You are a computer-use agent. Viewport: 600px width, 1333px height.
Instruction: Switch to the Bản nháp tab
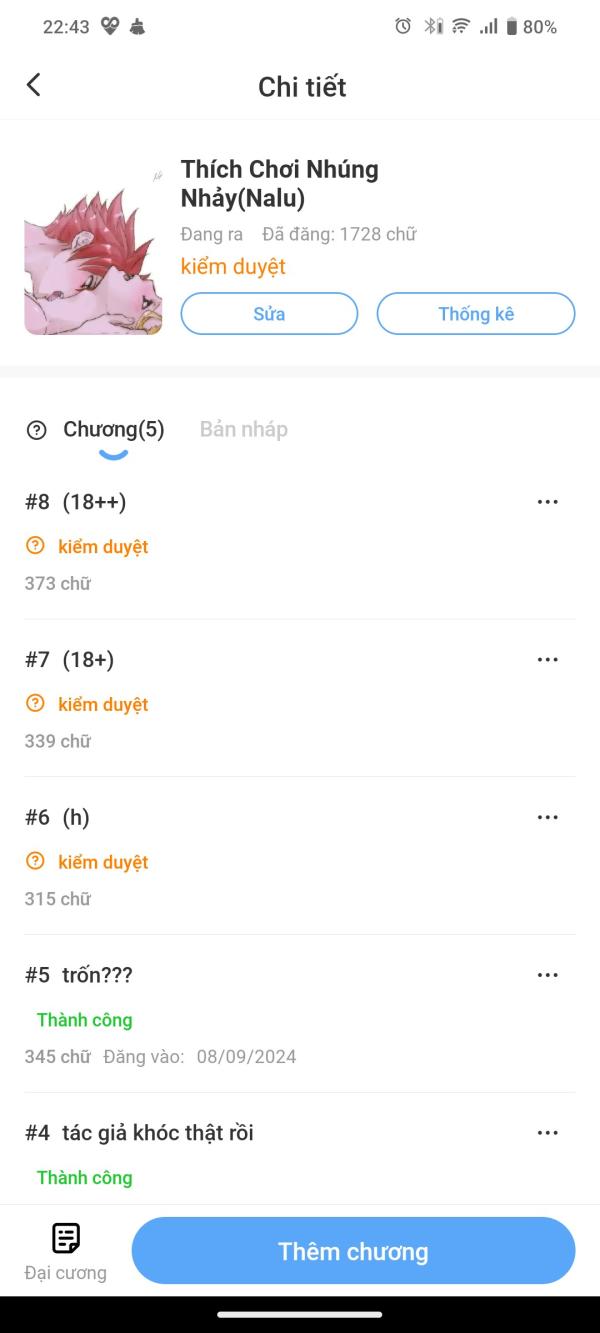(x=244, y=429)
